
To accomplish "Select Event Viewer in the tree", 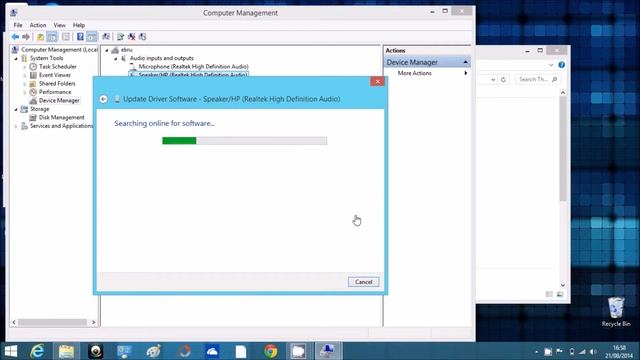I will (55, 75).
